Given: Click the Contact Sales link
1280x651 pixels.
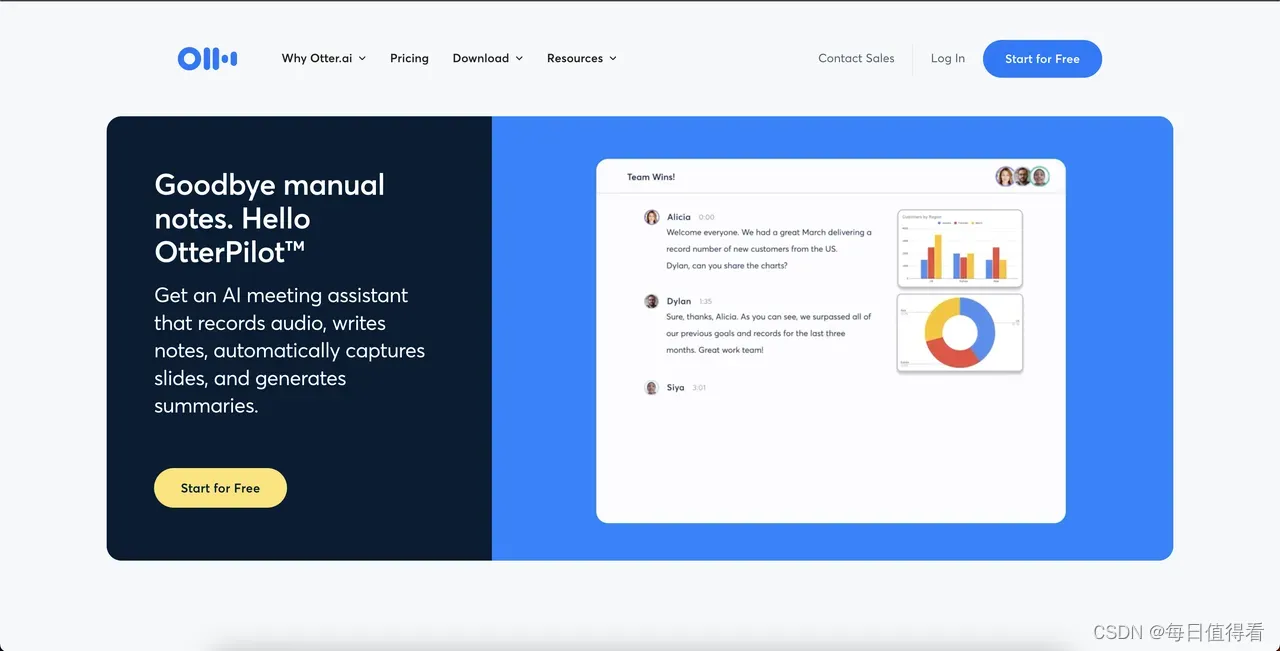Looking at the screenshot, I should click(x=856, y=58).
